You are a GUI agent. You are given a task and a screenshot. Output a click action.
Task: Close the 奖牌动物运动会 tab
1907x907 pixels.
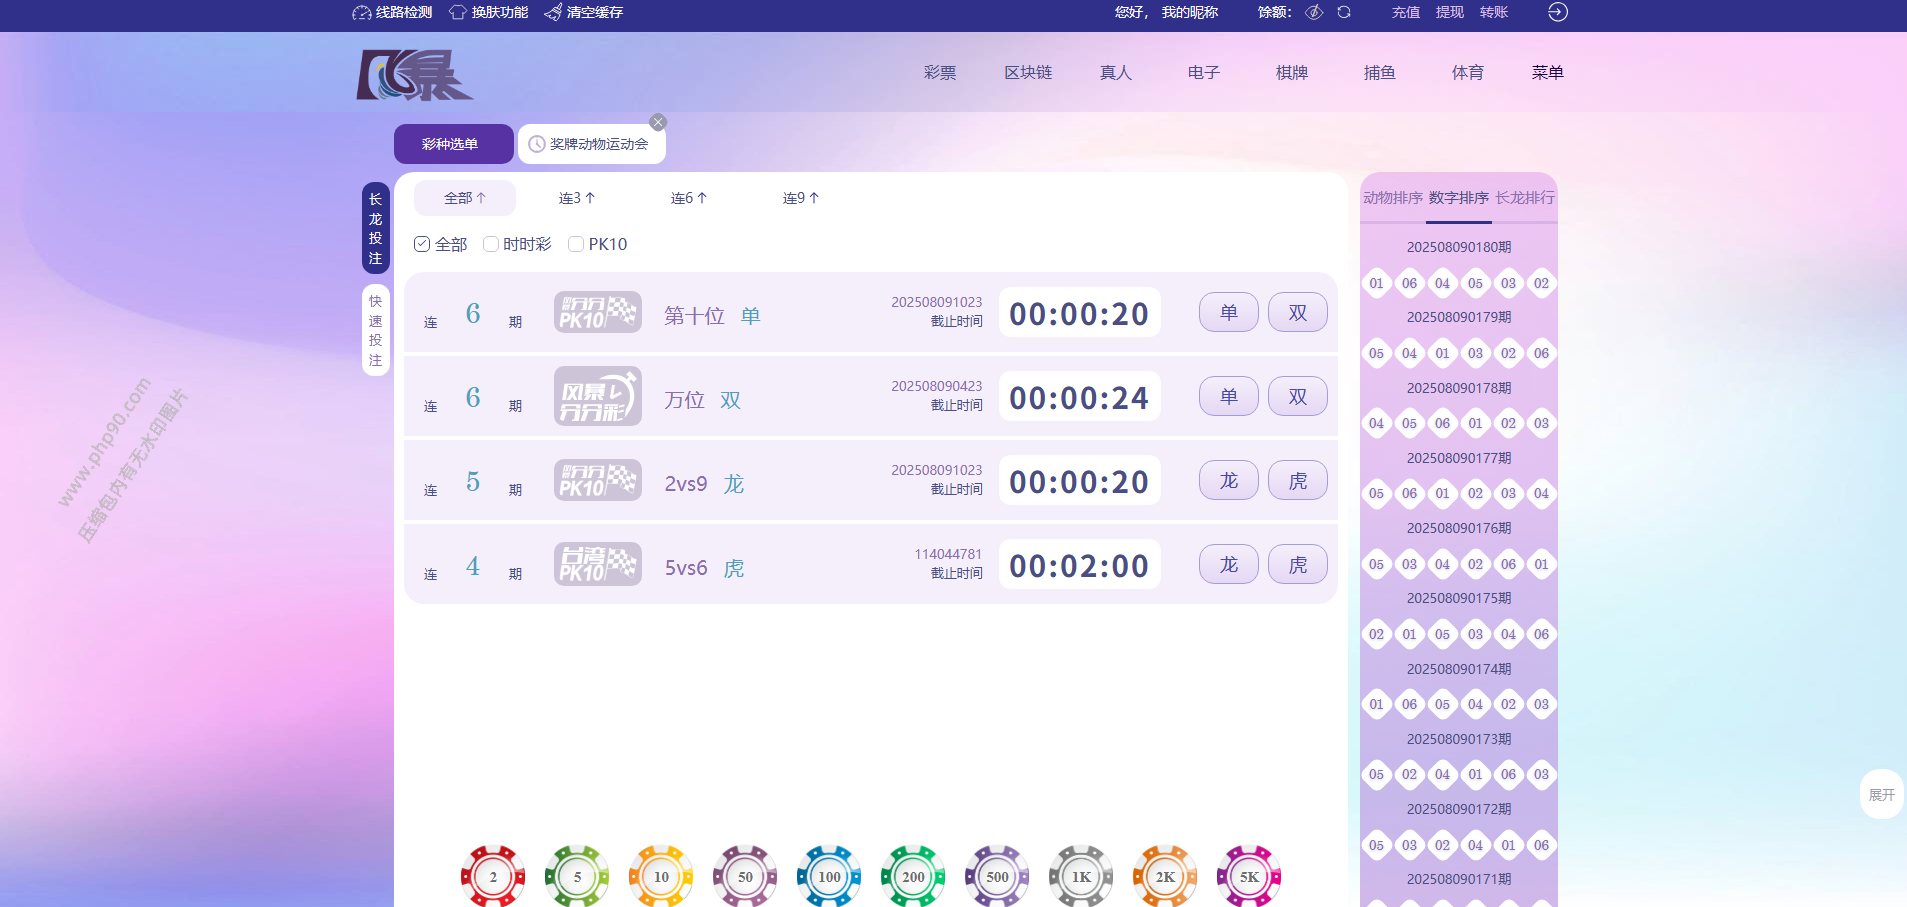[657, 122]
